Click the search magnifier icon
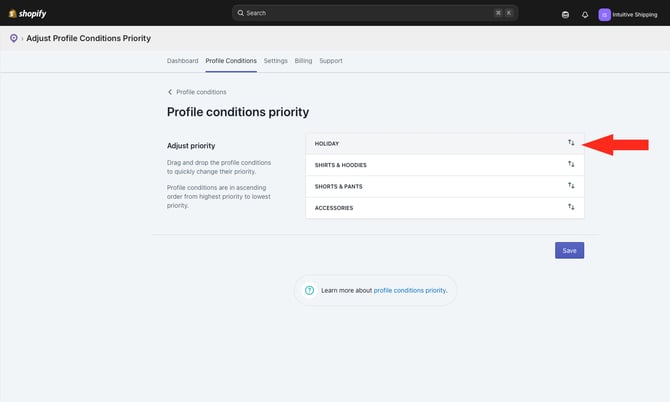 (x=241, y=13)
